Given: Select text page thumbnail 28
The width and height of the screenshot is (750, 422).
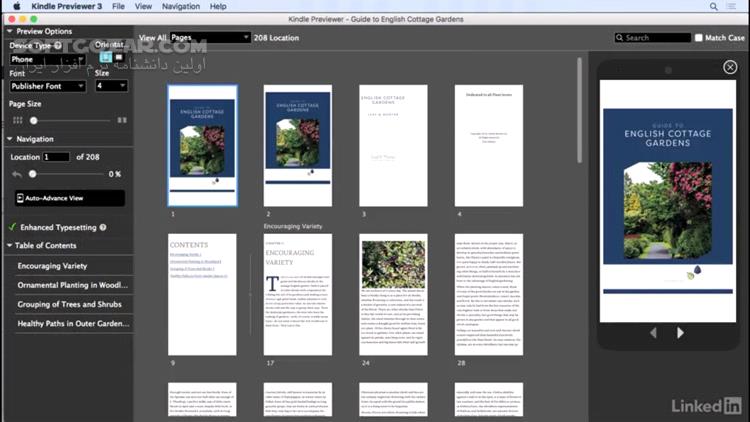Looking at the screenshot, I should (489, 294).
